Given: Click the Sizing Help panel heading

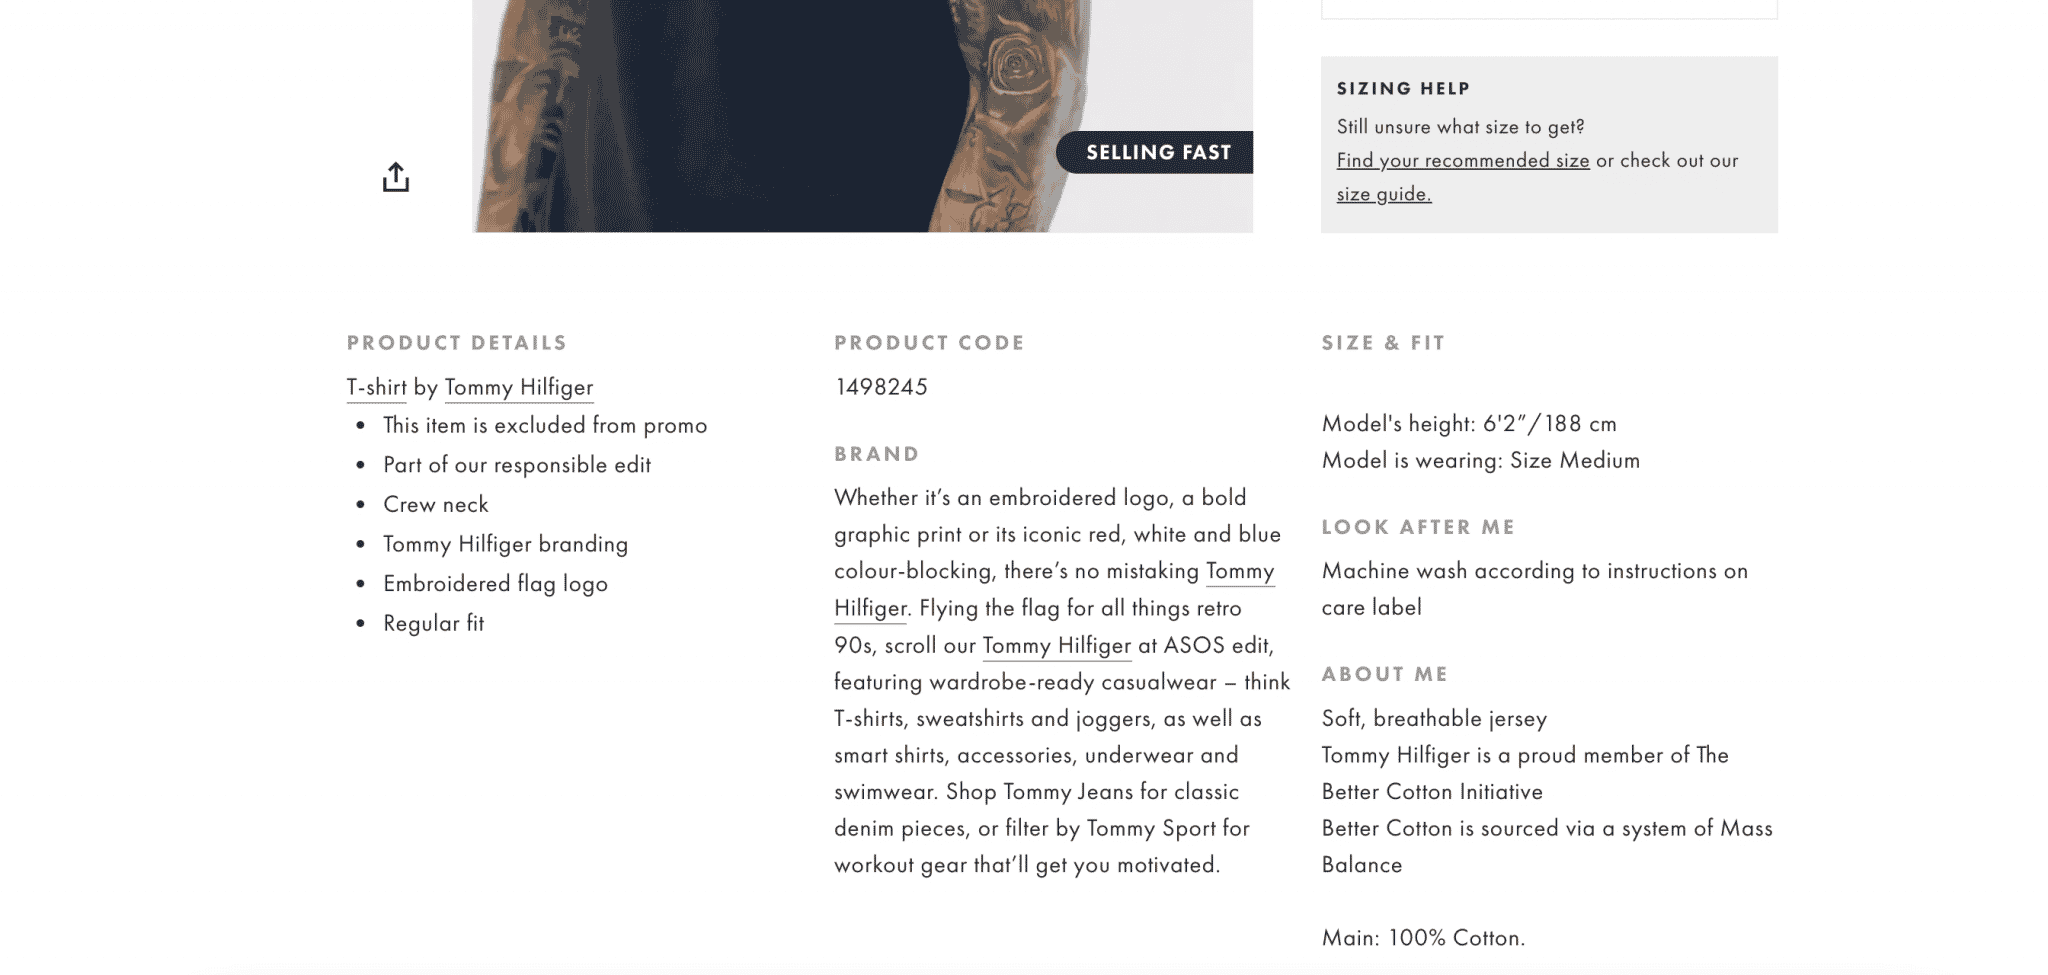Looking at the screenshot, I should point(1402,88).
